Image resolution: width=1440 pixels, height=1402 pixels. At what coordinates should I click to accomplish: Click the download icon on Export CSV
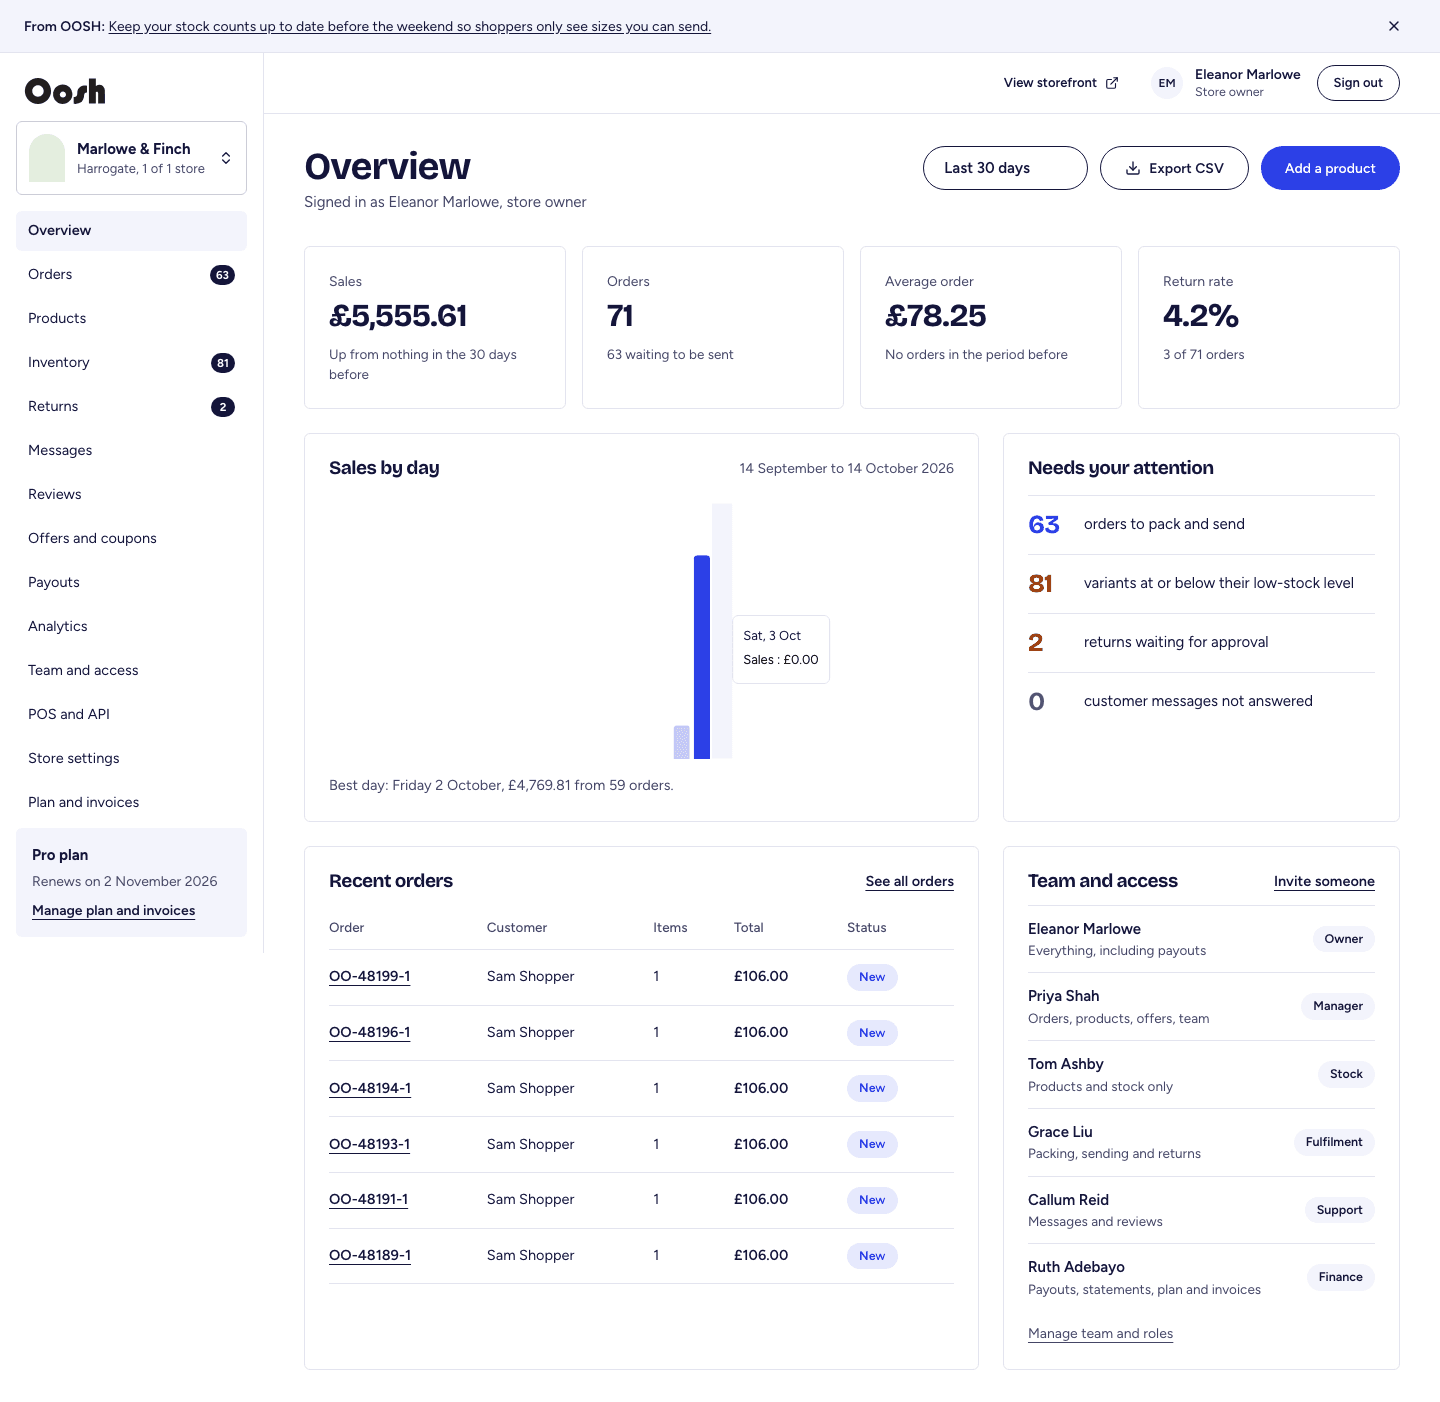point(1133,168)
